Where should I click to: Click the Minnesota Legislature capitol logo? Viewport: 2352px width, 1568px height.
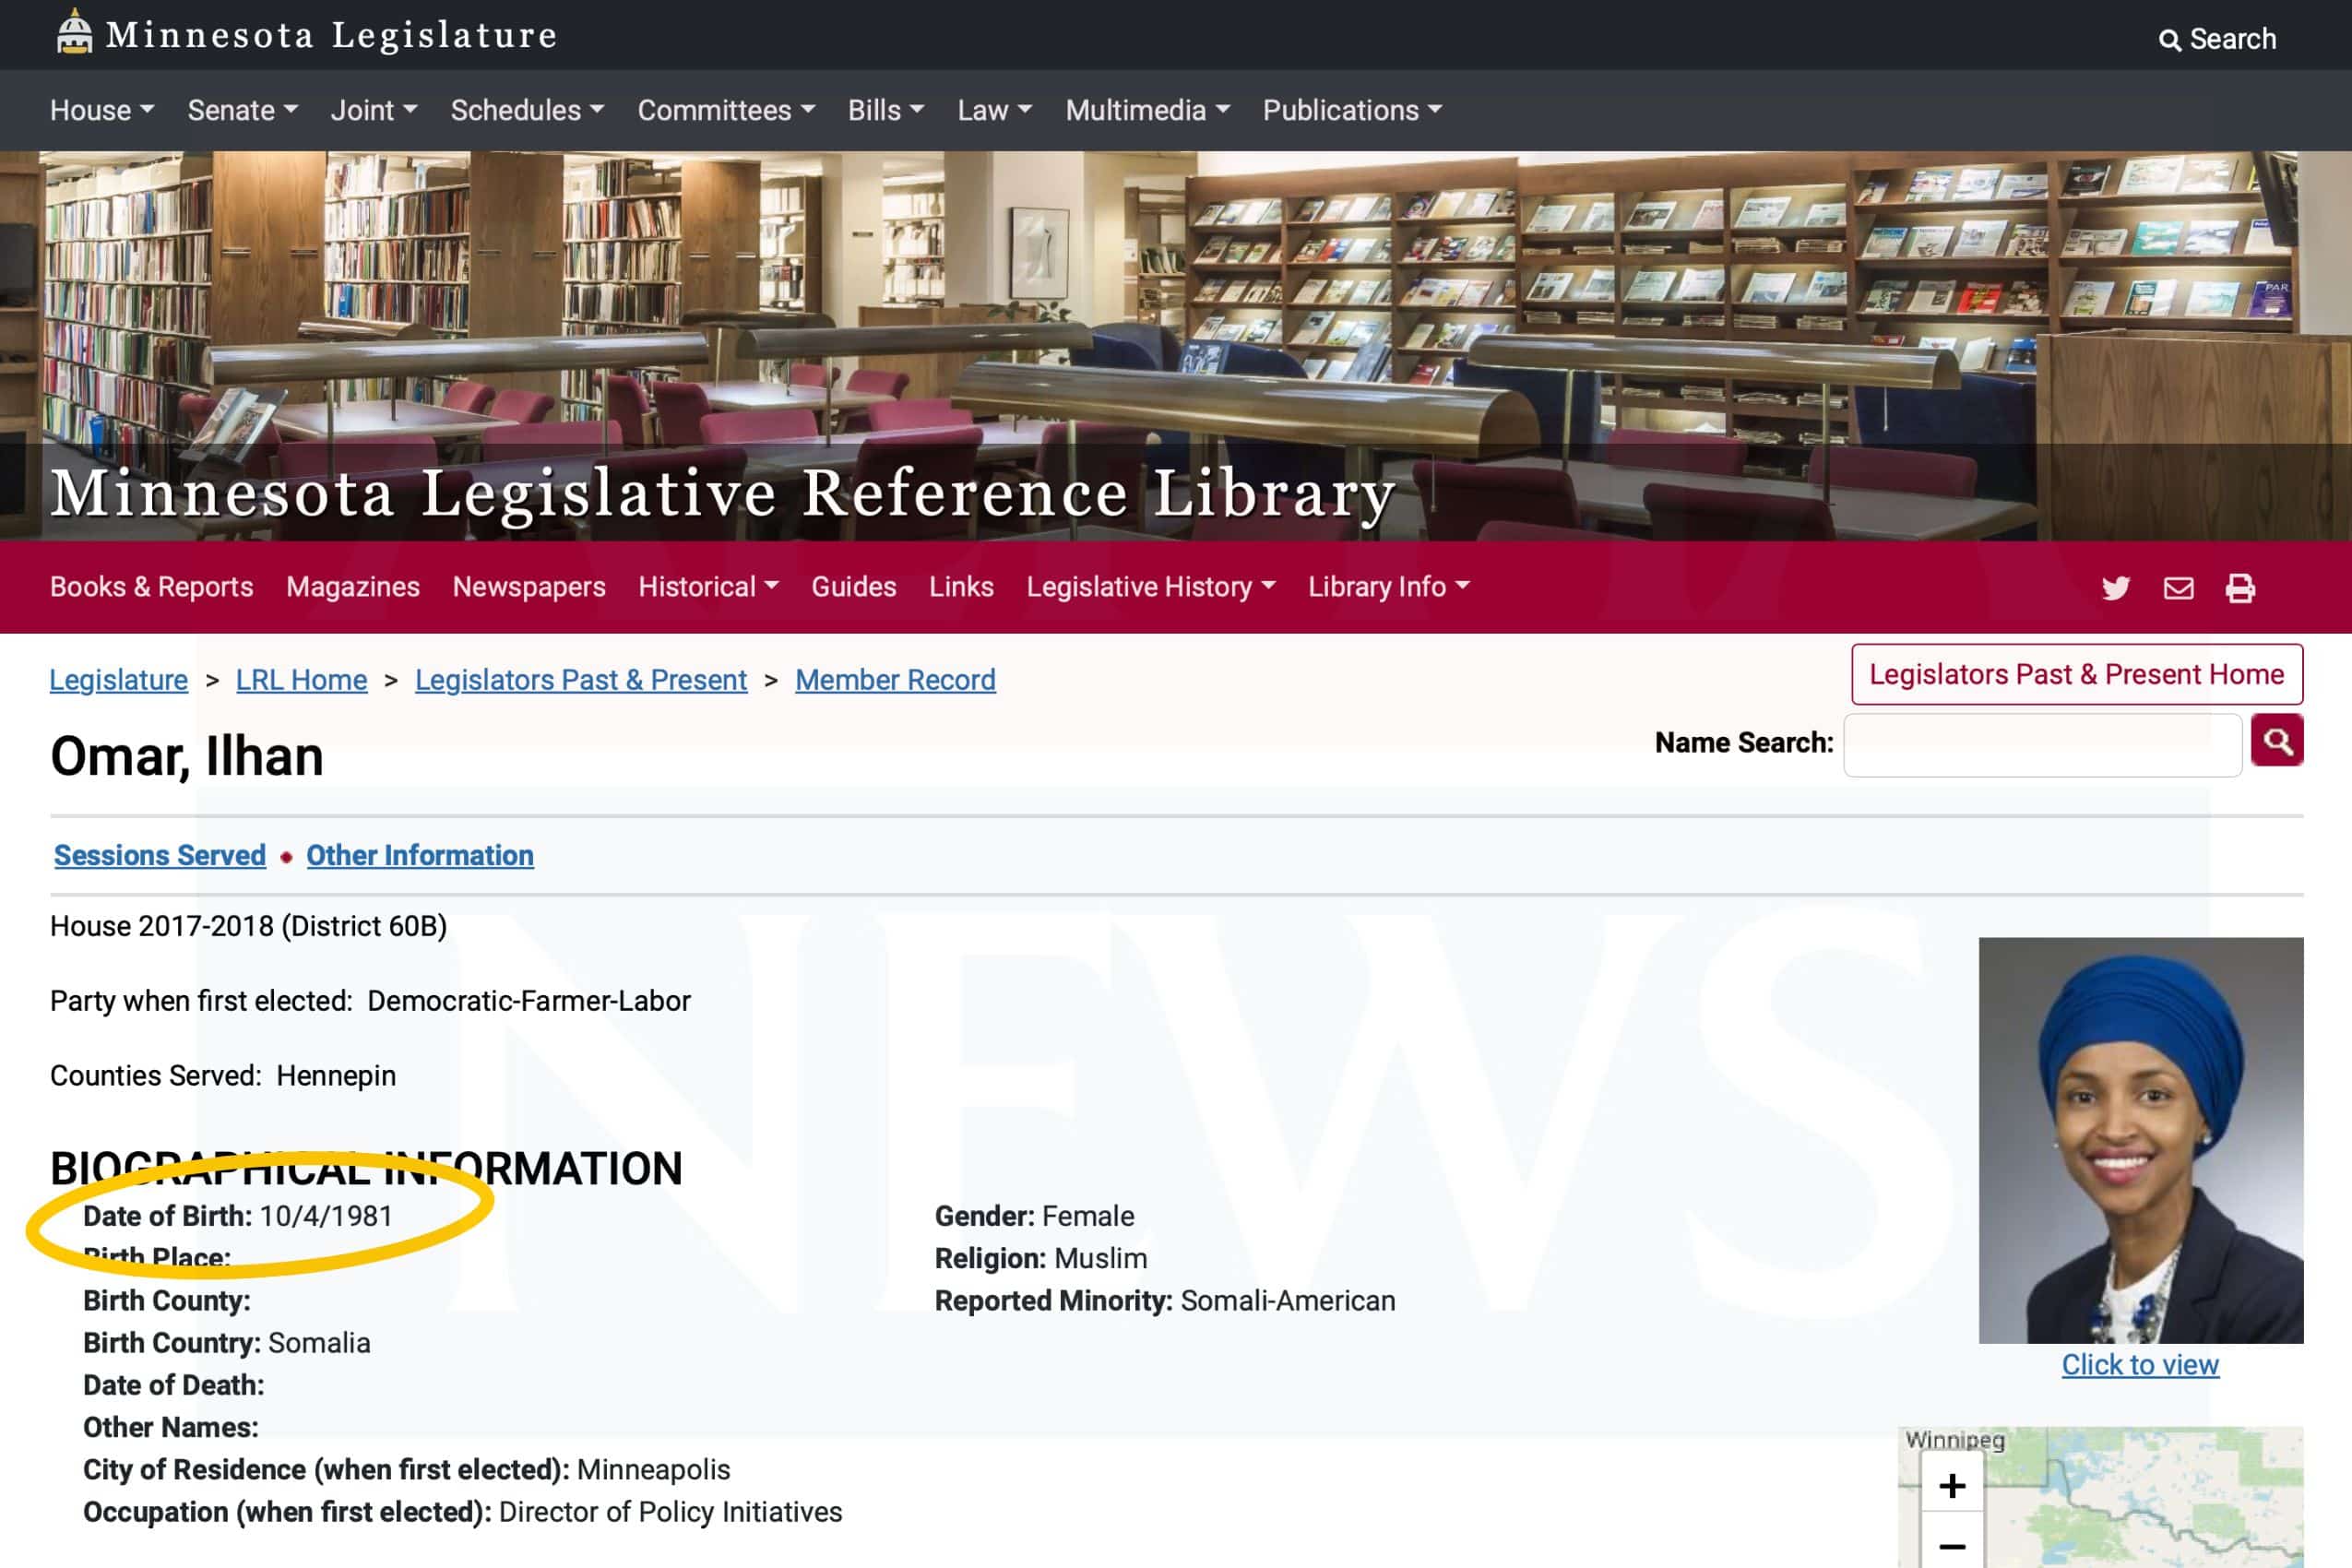coord(74,32)
